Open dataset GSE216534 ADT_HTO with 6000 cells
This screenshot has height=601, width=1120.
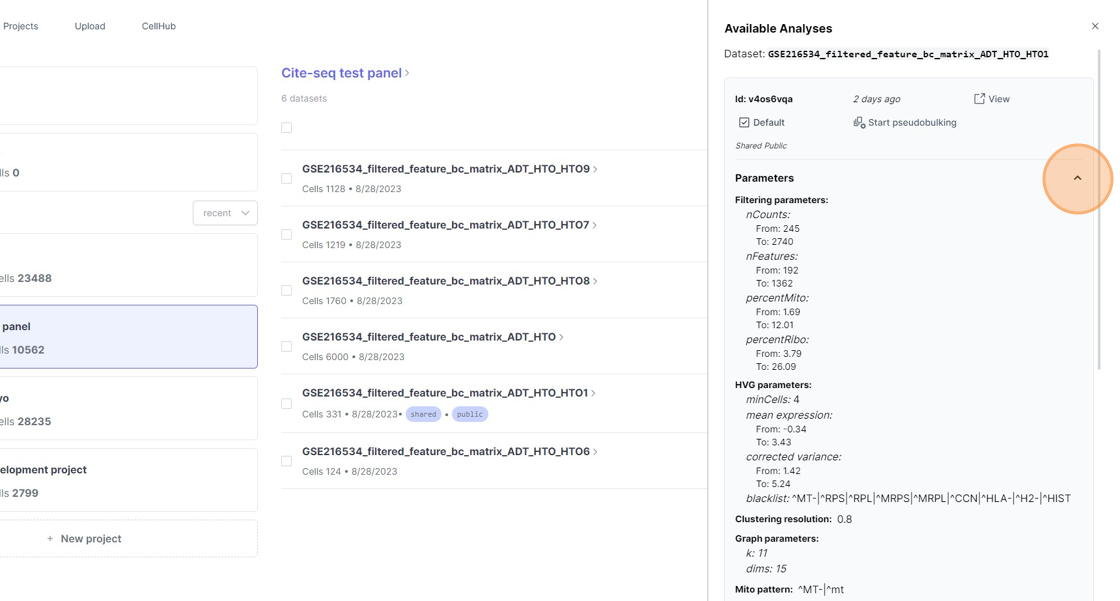pos(429,337)
